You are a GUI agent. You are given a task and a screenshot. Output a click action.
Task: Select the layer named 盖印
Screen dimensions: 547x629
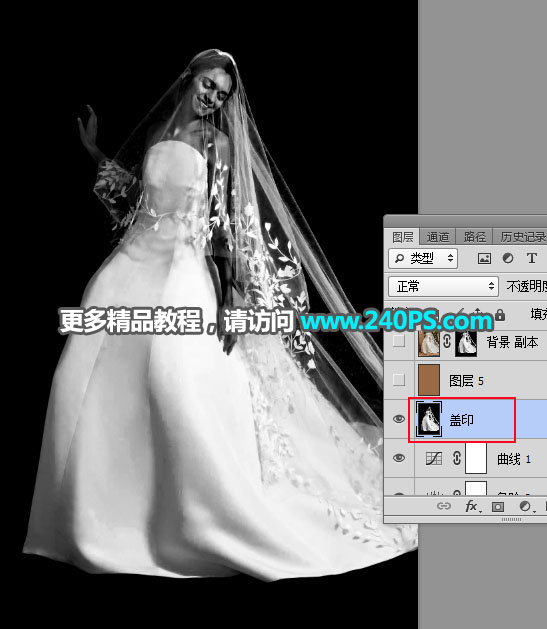click(x=462, y=420)
